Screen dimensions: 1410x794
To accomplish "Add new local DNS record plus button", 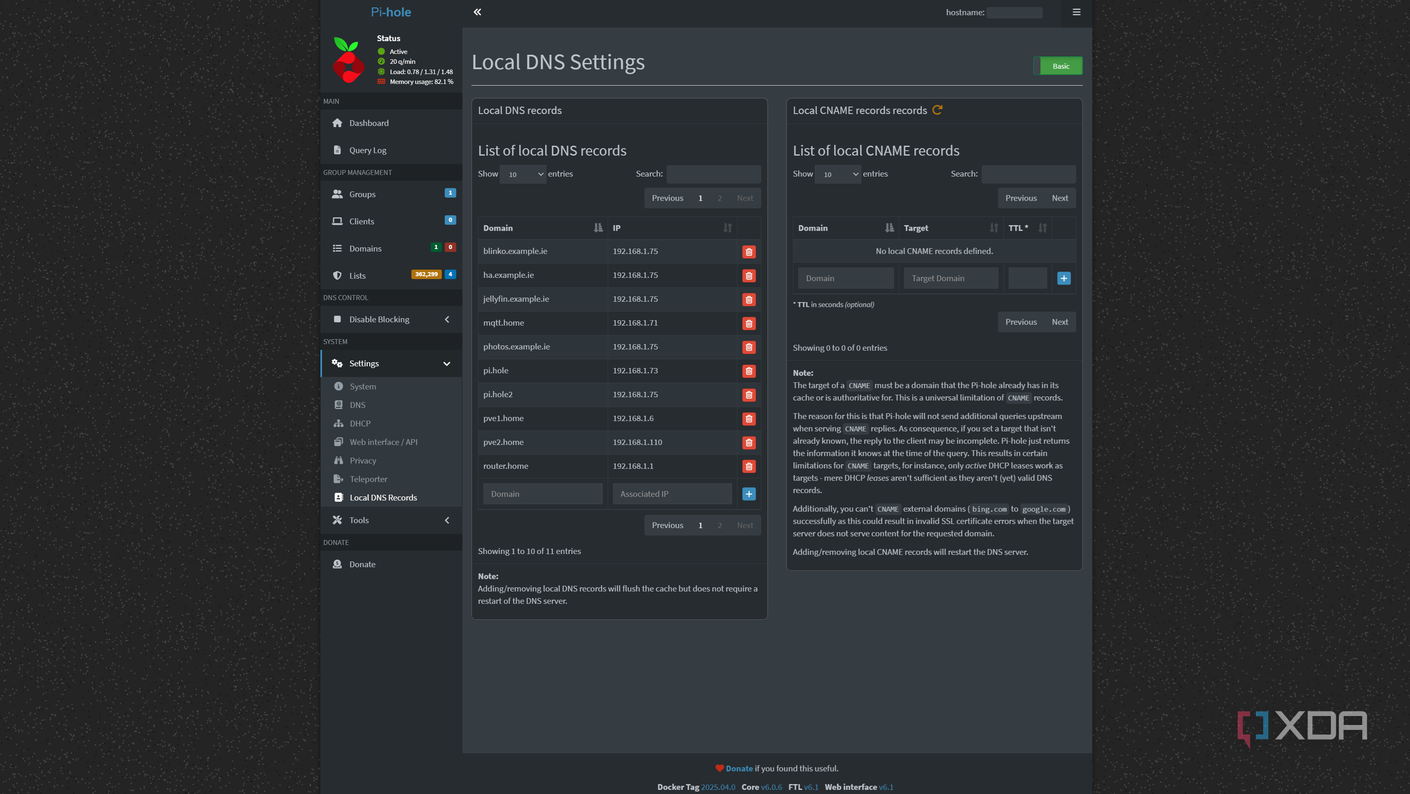I will 748,494.
